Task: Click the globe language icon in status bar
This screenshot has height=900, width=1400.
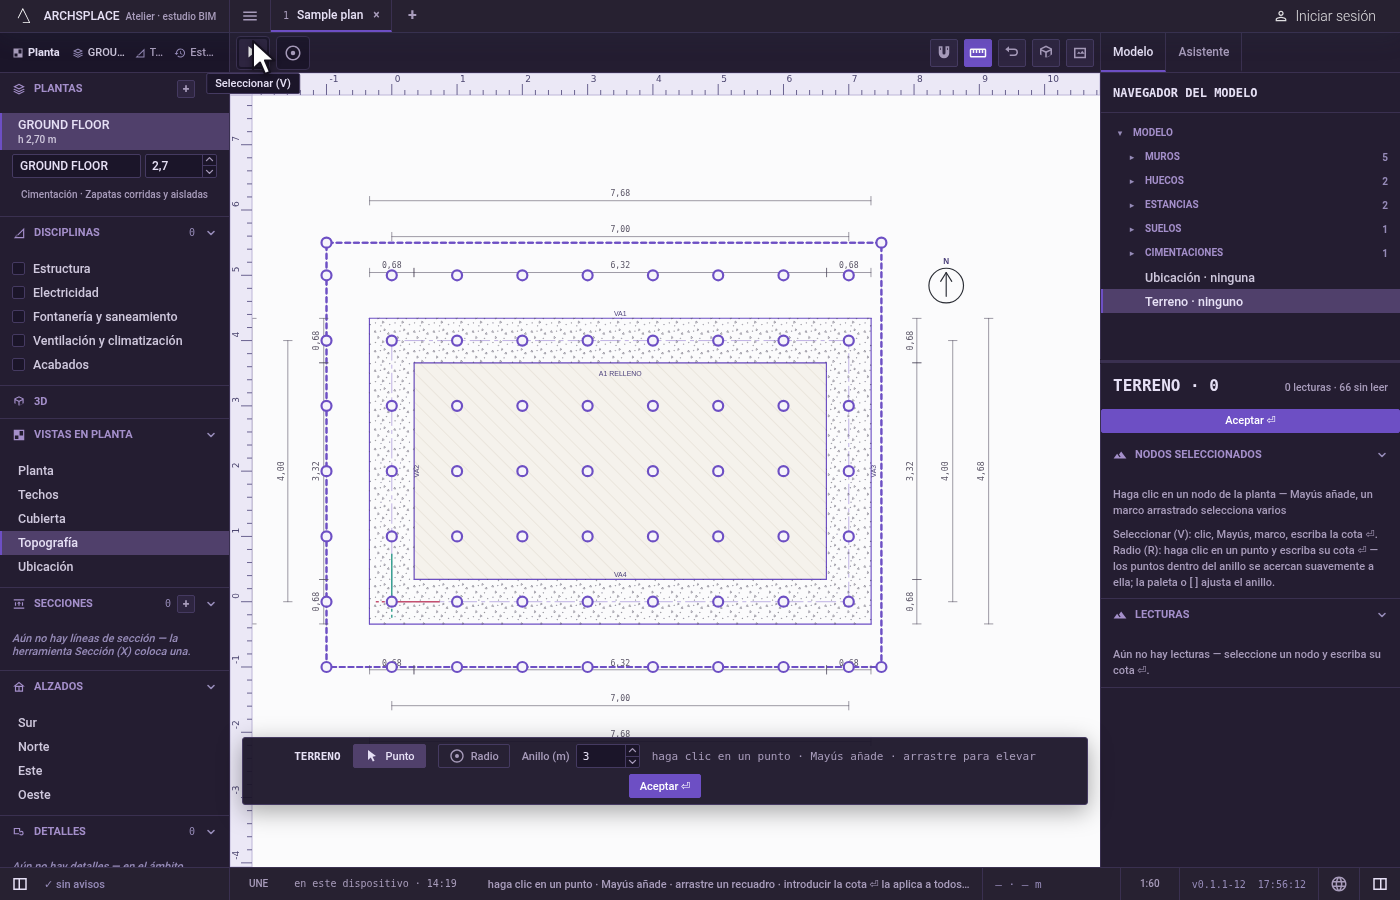Action: pyautogui.click(x=1339, y=884)
